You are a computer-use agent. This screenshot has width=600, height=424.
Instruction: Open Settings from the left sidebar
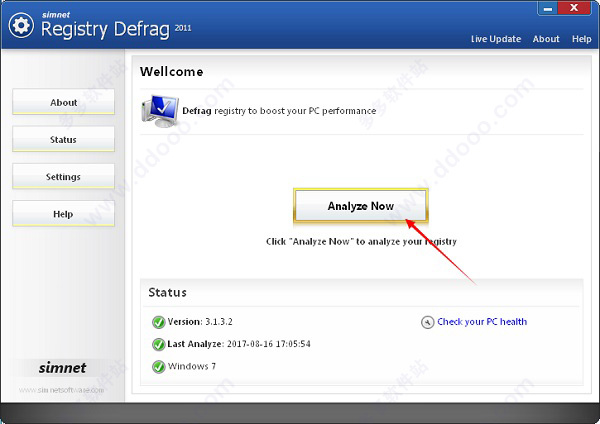pyautogui.click(x=64, y=176)
